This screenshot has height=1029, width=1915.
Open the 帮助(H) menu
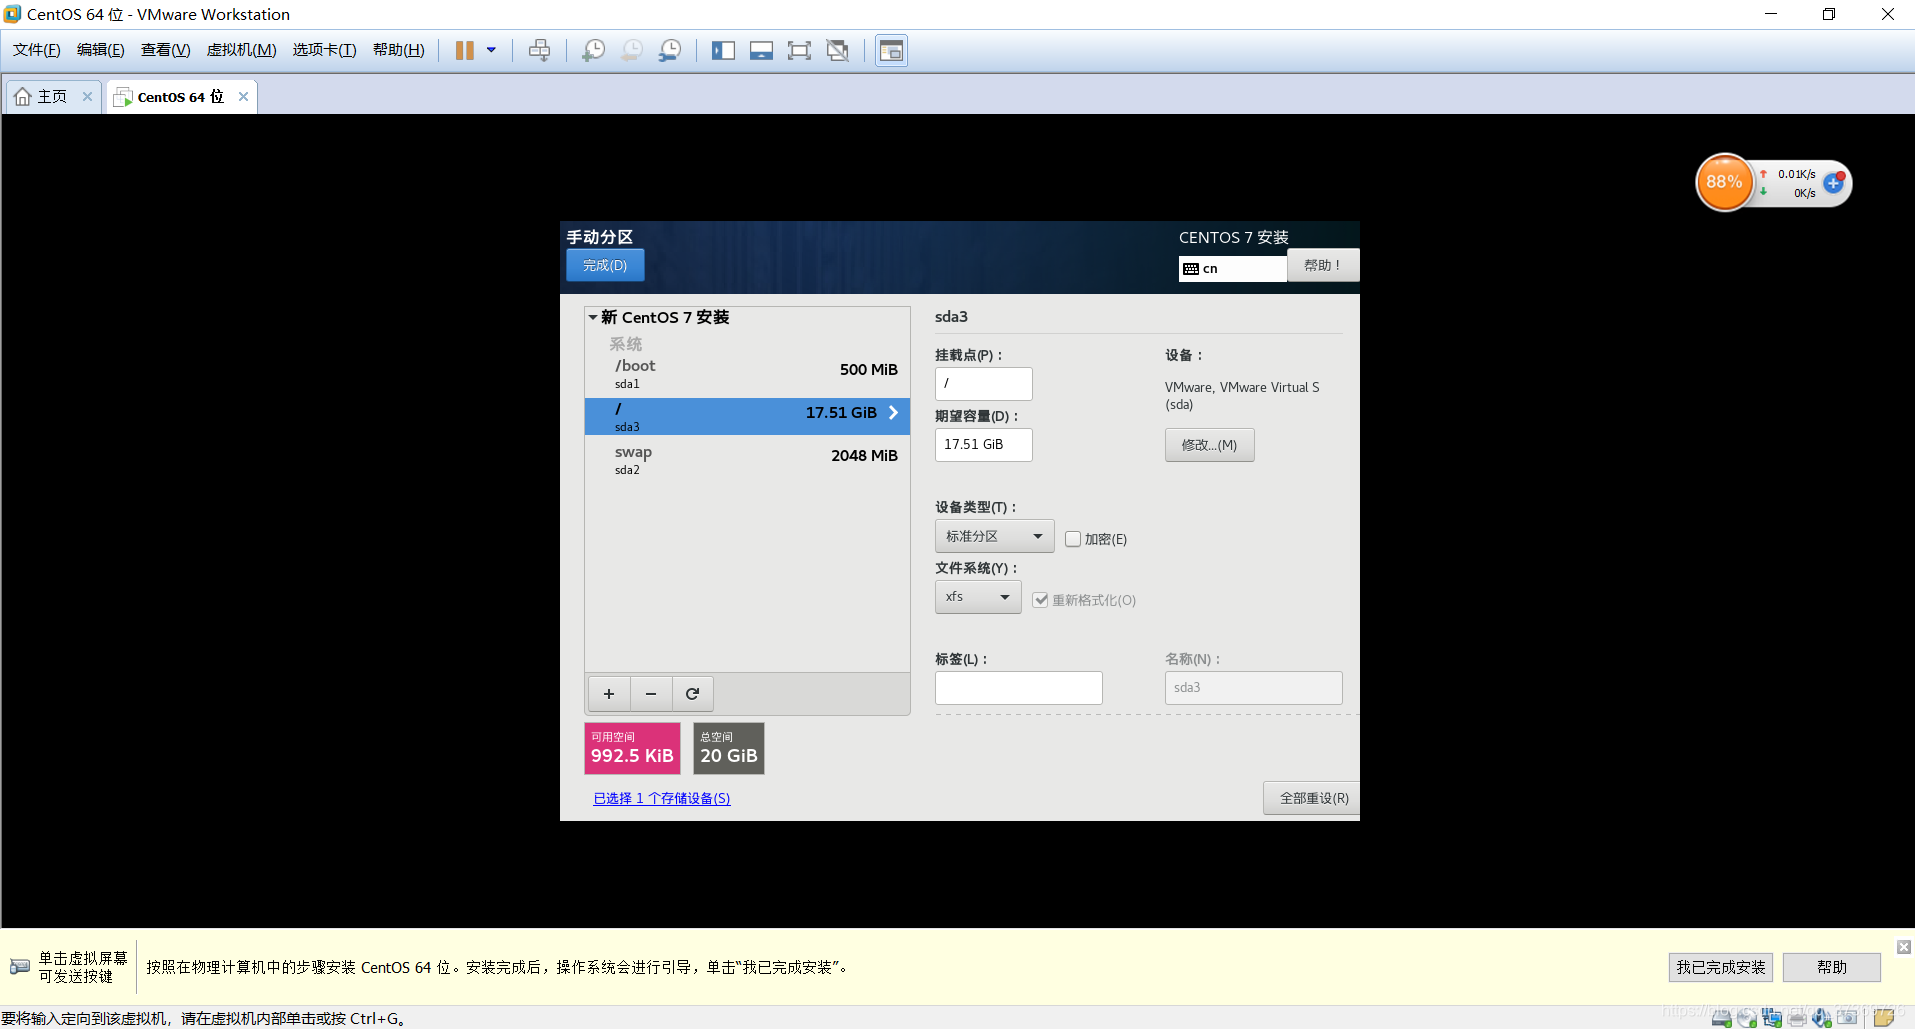(x=398, y=50)
